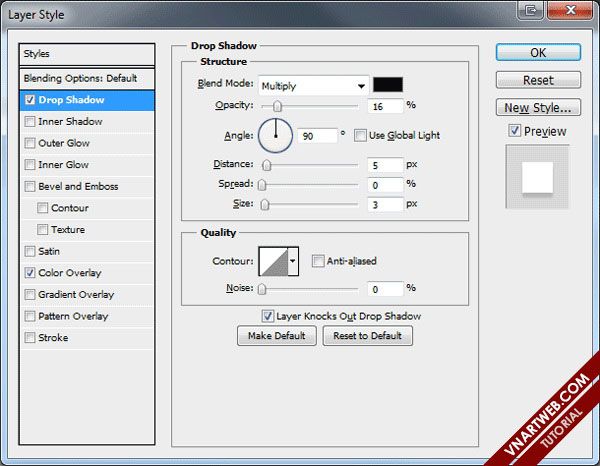Viewport: 600px width, 466px height.
Task: Enable the Anti-aliased checkbox
Action: [318, 262]
